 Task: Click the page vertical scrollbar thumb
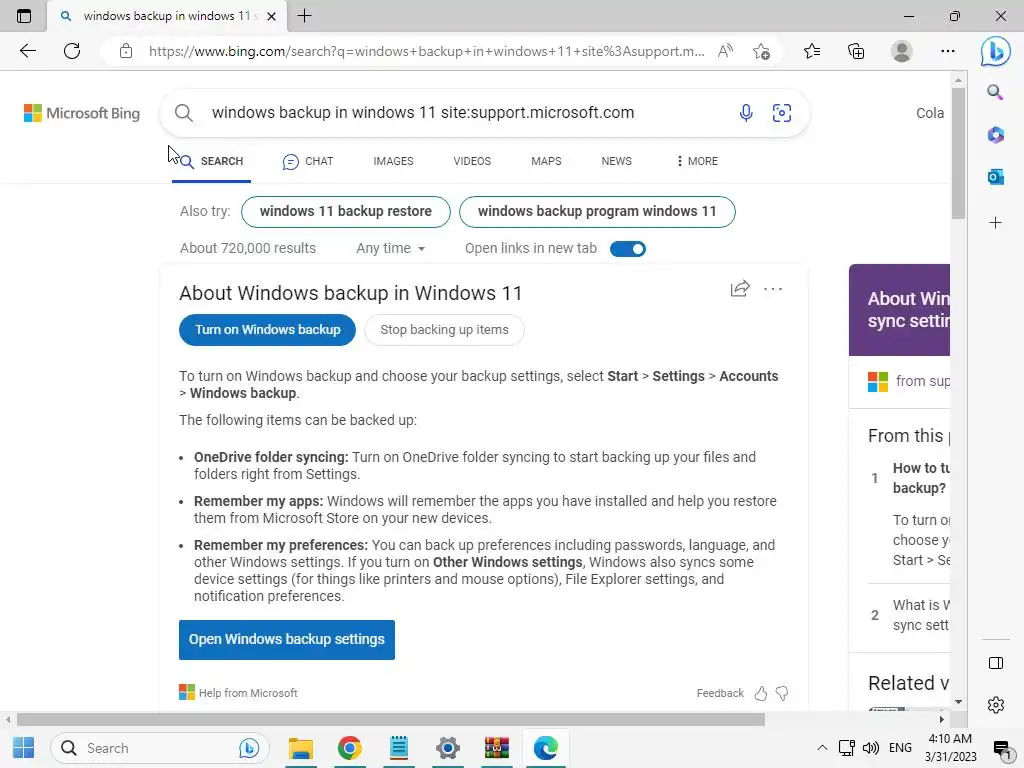(958, 153)
